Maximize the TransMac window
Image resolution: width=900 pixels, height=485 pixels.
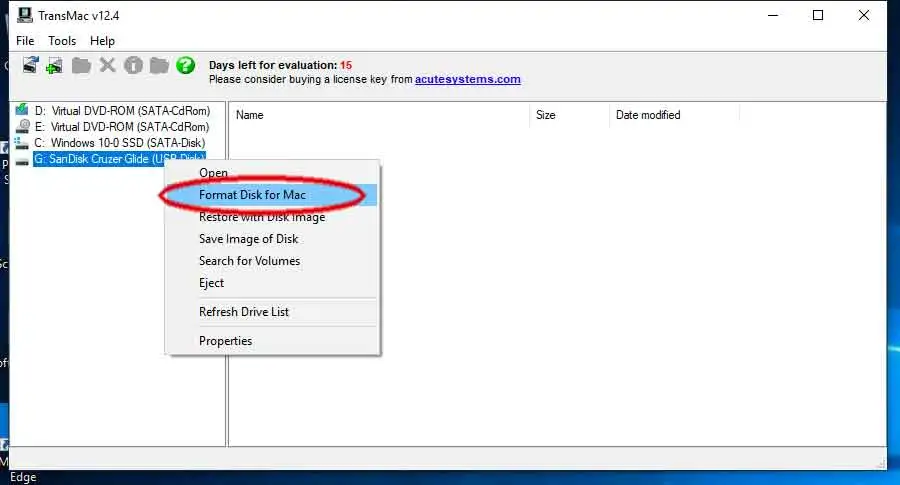pyautogui.click(x=818, y=15)
